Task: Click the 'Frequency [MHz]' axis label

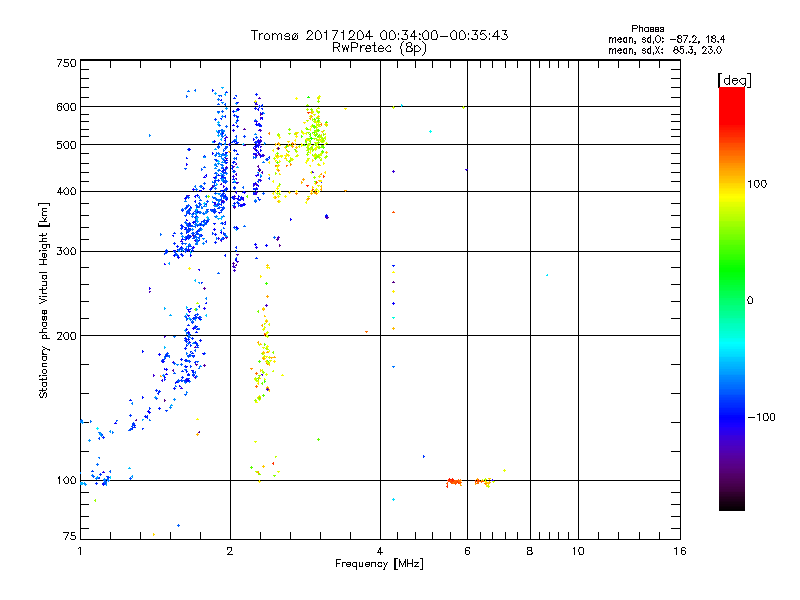Action: pyautogui.click(x=379, y=564)
